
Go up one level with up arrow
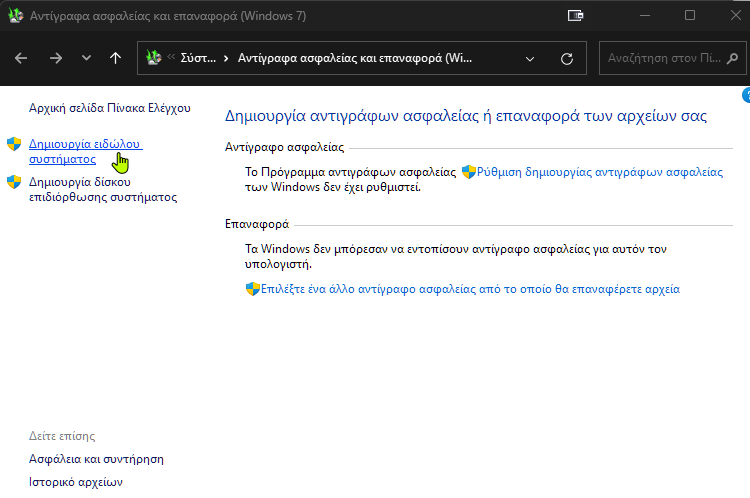pyautogui.click(x=115, y=58)
